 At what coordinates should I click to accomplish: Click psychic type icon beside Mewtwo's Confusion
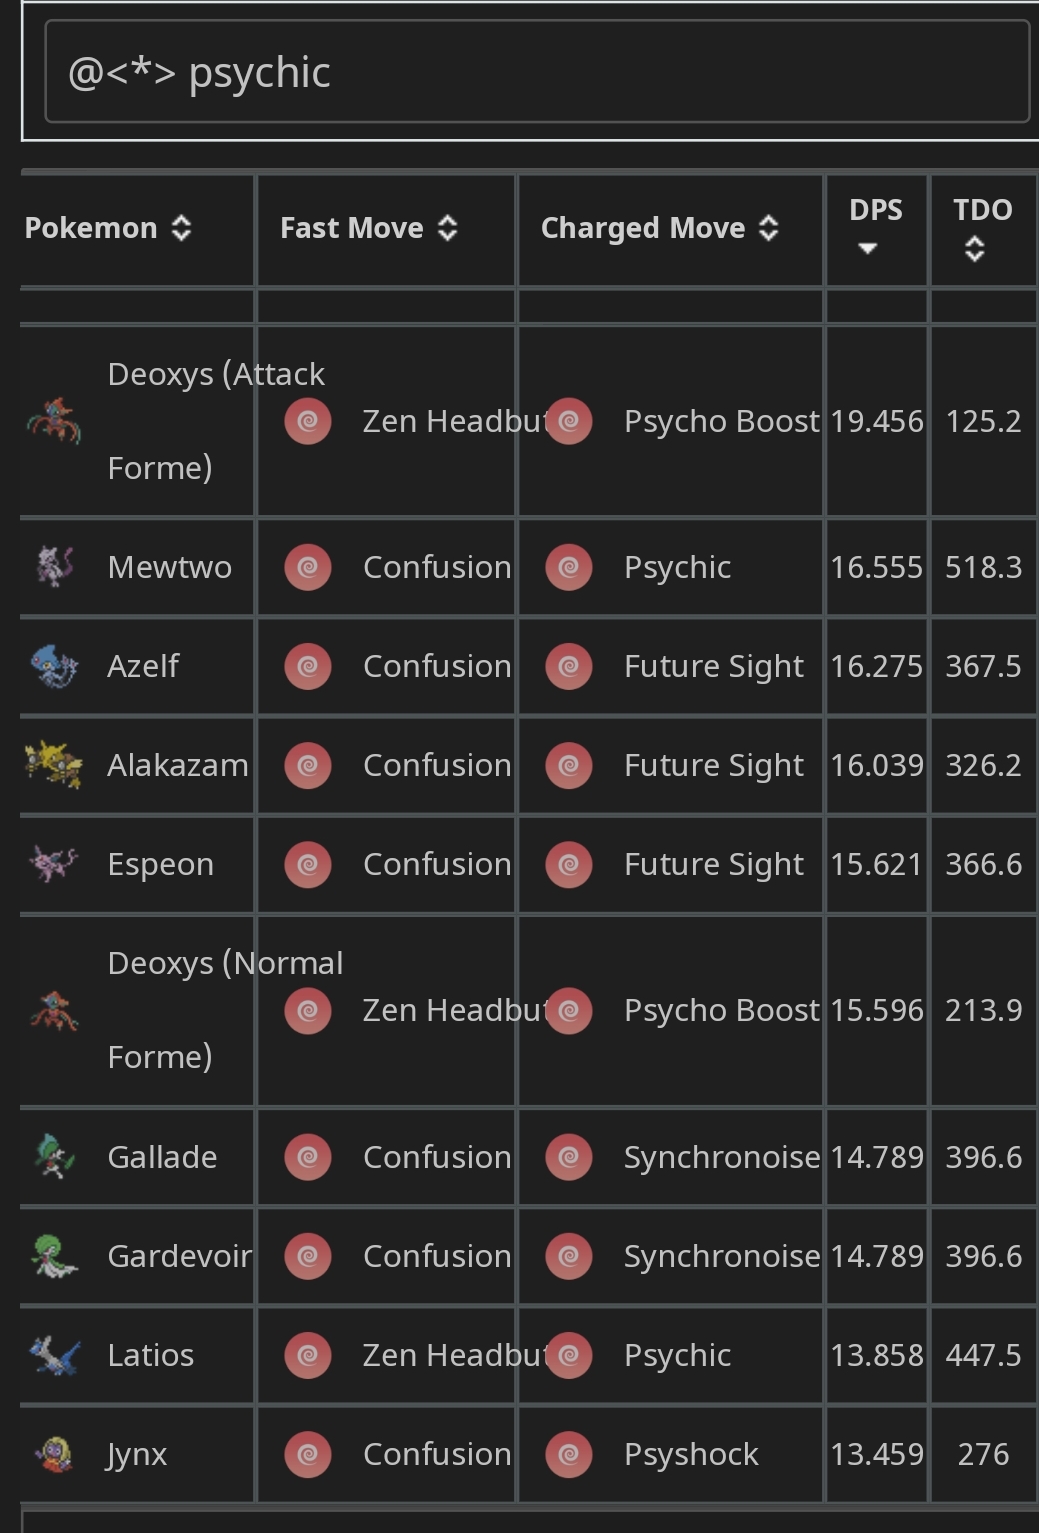pyautogui.click(x=308, y=567)
